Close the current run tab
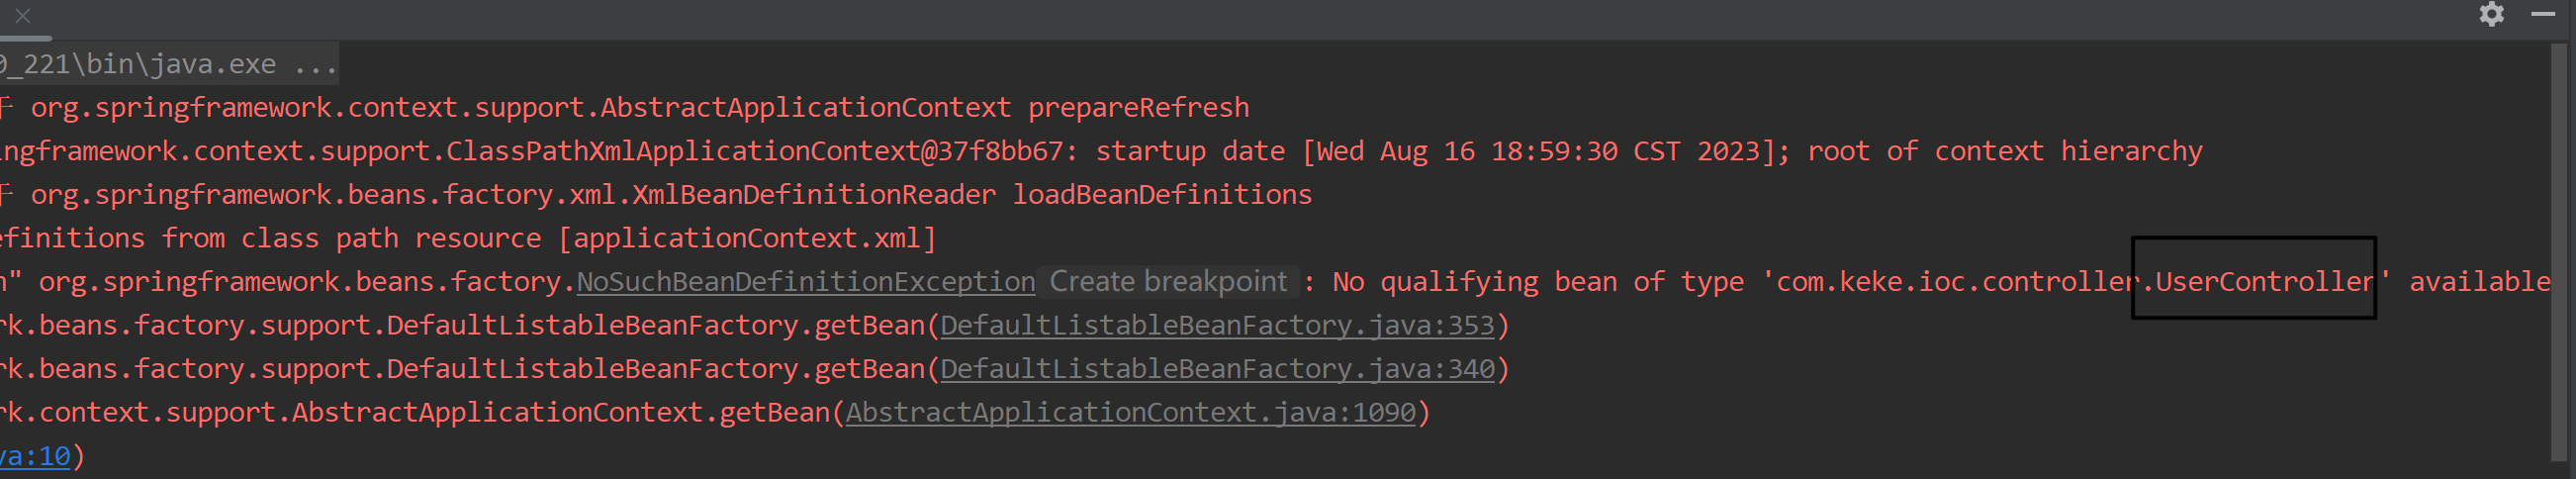2576x479 pixels. point(23,15)
